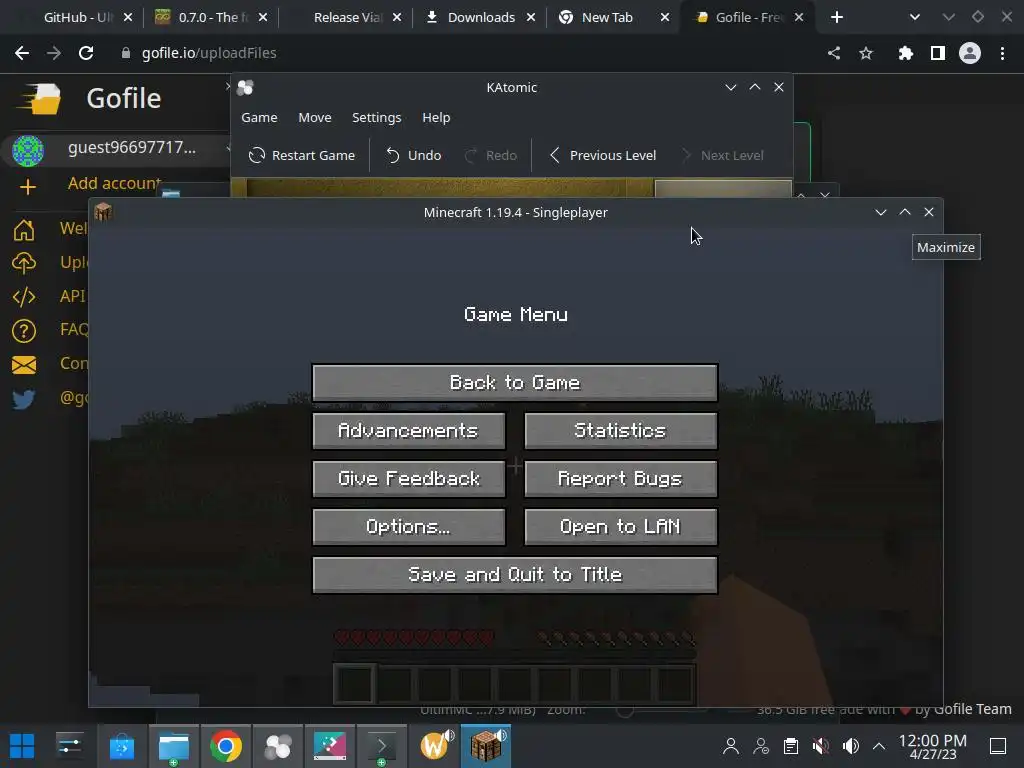Click show desktop button in tray
Screen dimensions: 1024x768
pyautogui.click(x=998, y=746)
